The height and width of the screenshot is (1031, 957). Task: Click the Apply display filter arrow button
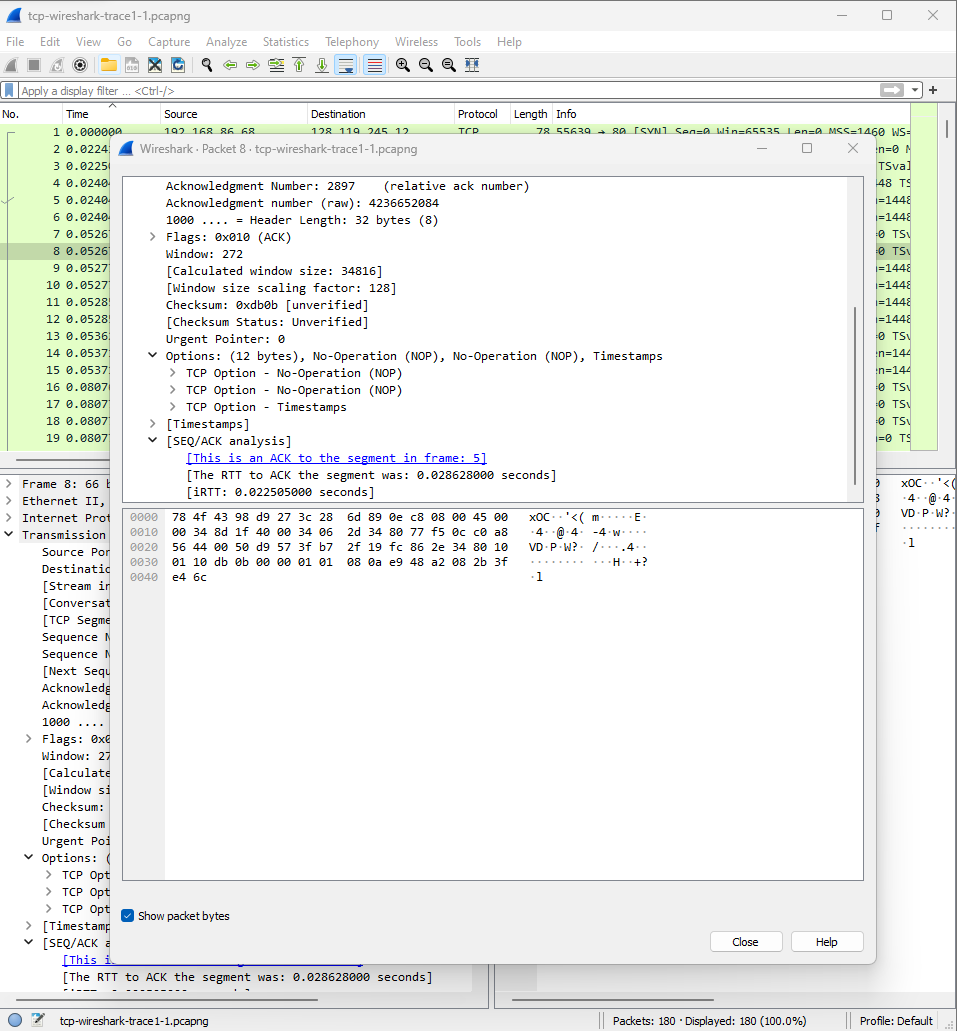click(892, 90)
